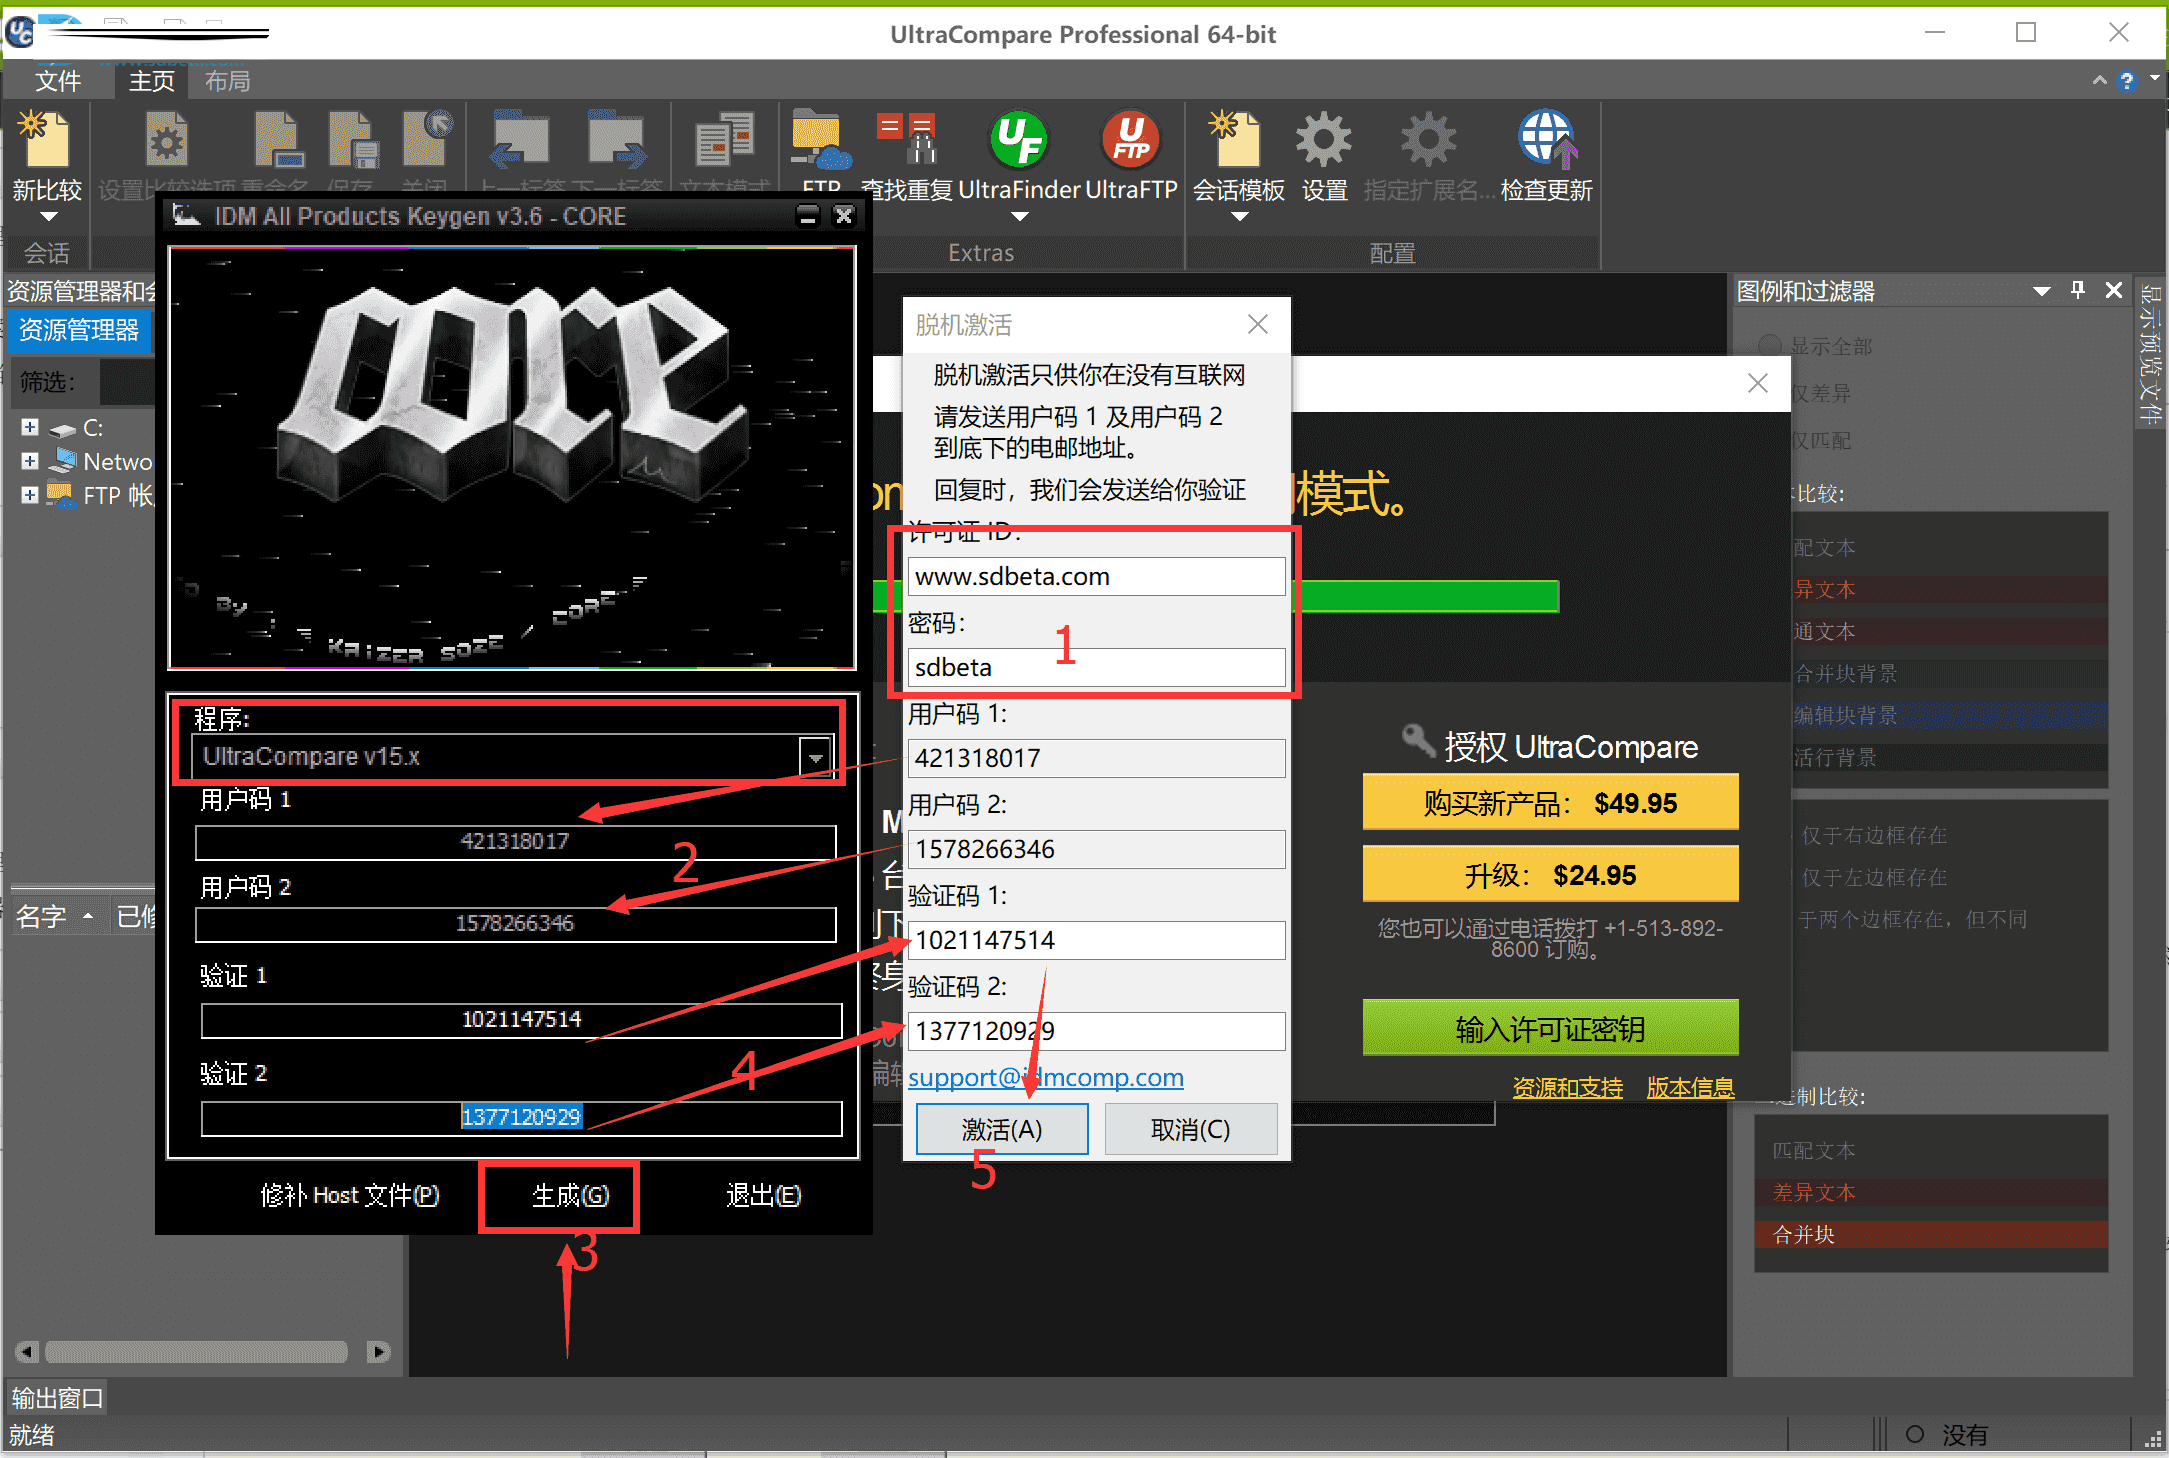
Task: Open the File (文件) menu
Action: click(58, 81)
